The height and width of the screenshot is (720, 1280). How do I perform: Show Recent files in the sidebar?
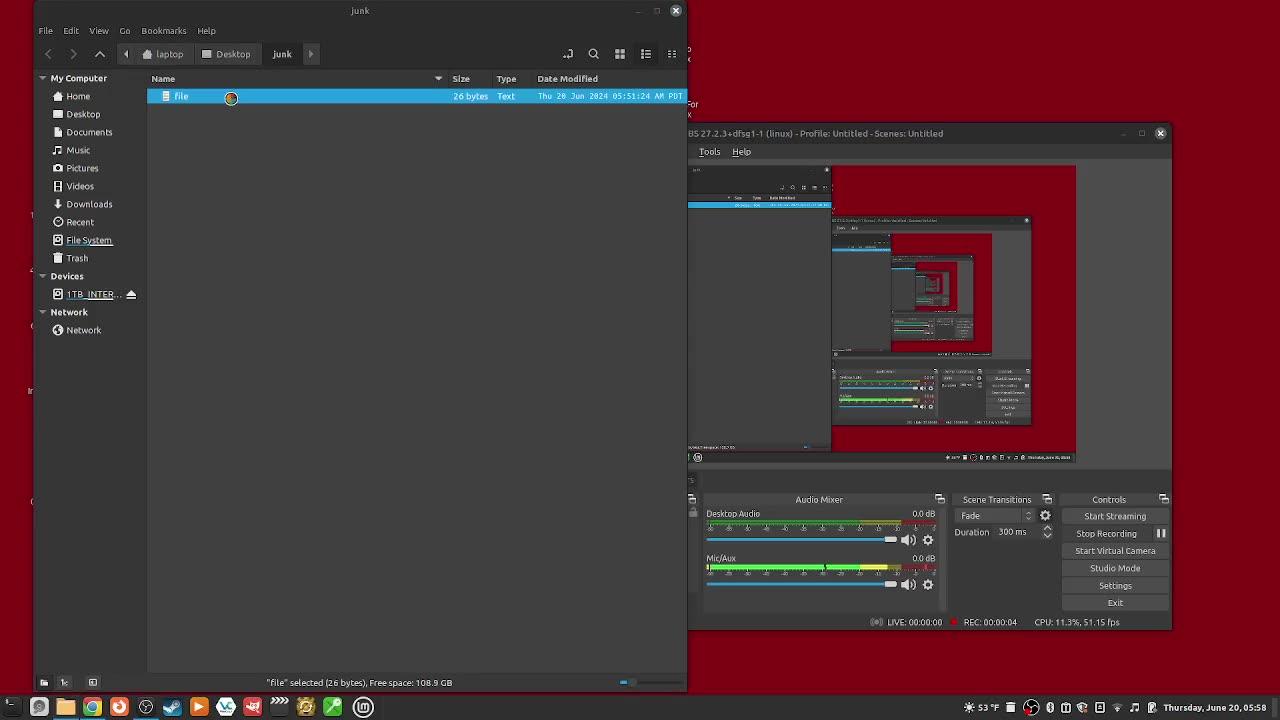[80, 222]
